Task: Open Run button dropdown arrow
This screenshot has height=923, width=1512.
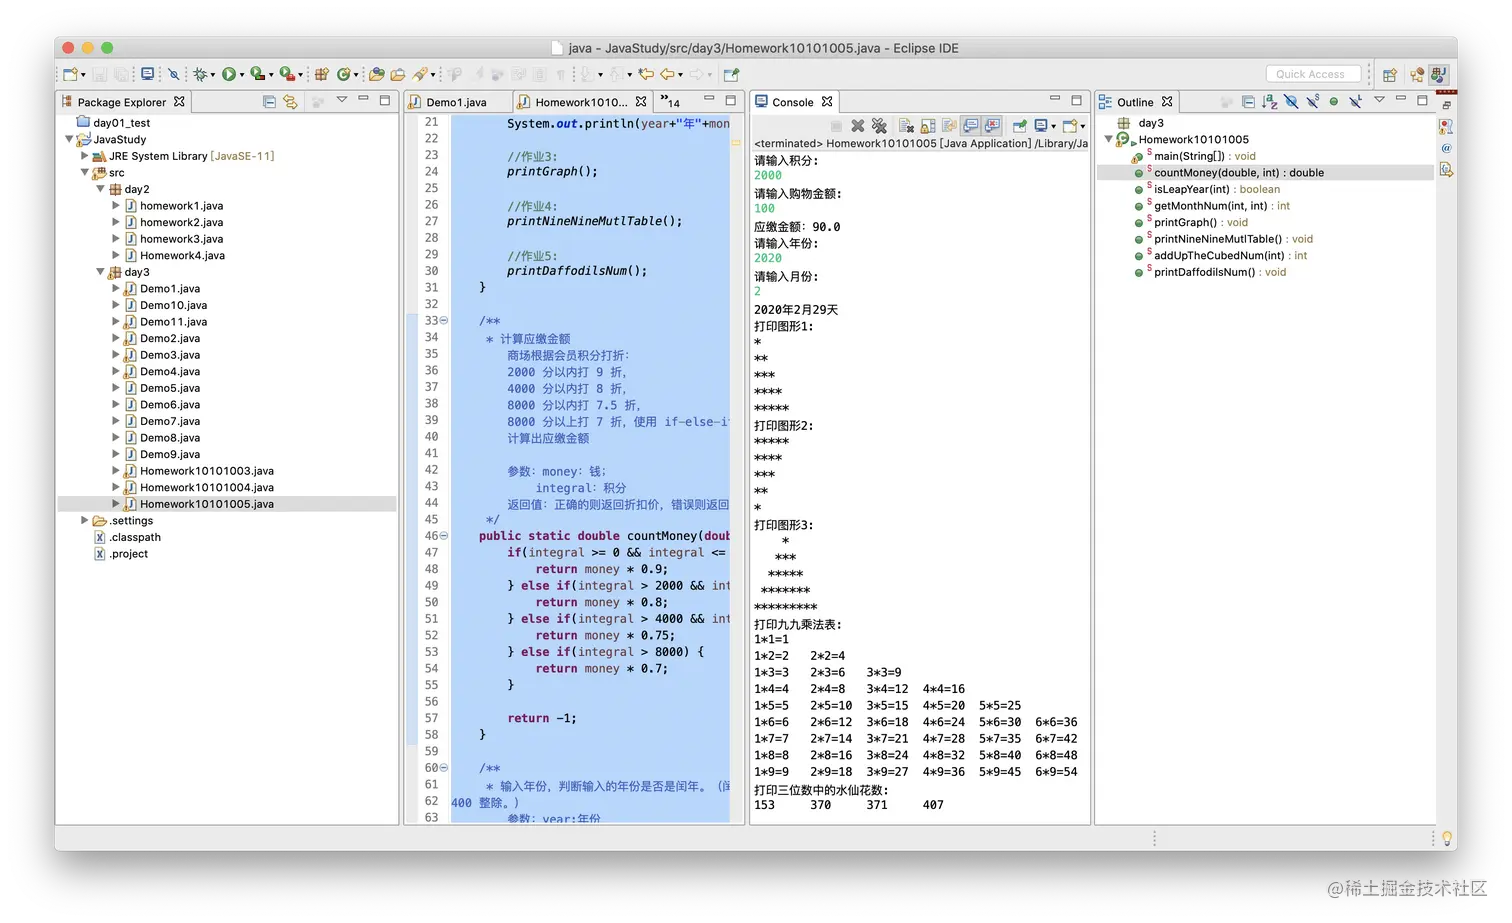Action: point(242,75)
